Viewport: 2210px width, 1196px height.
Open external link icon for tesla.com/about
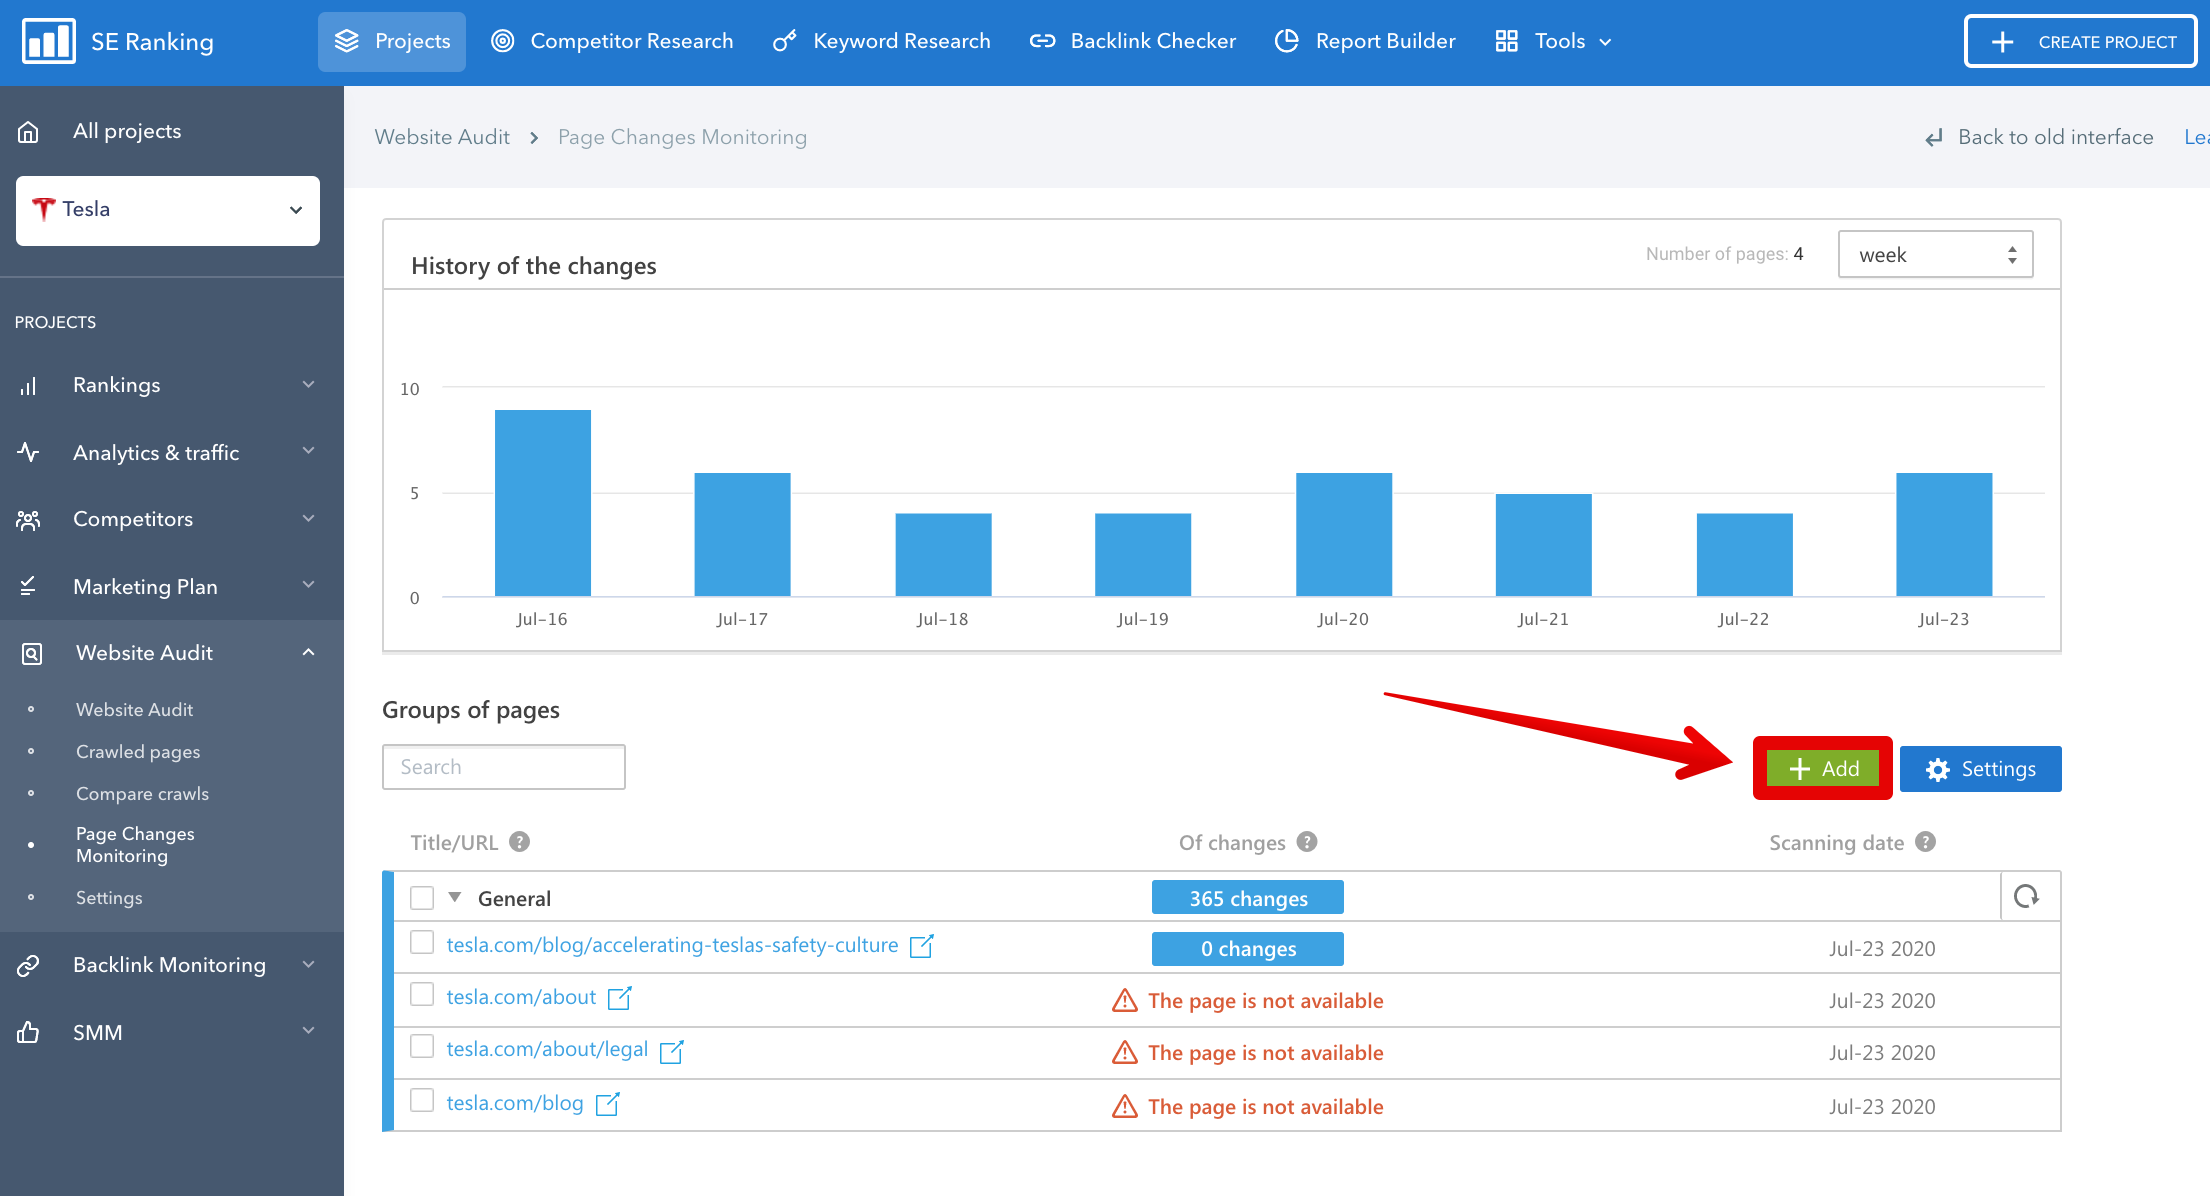click(620, 997)
